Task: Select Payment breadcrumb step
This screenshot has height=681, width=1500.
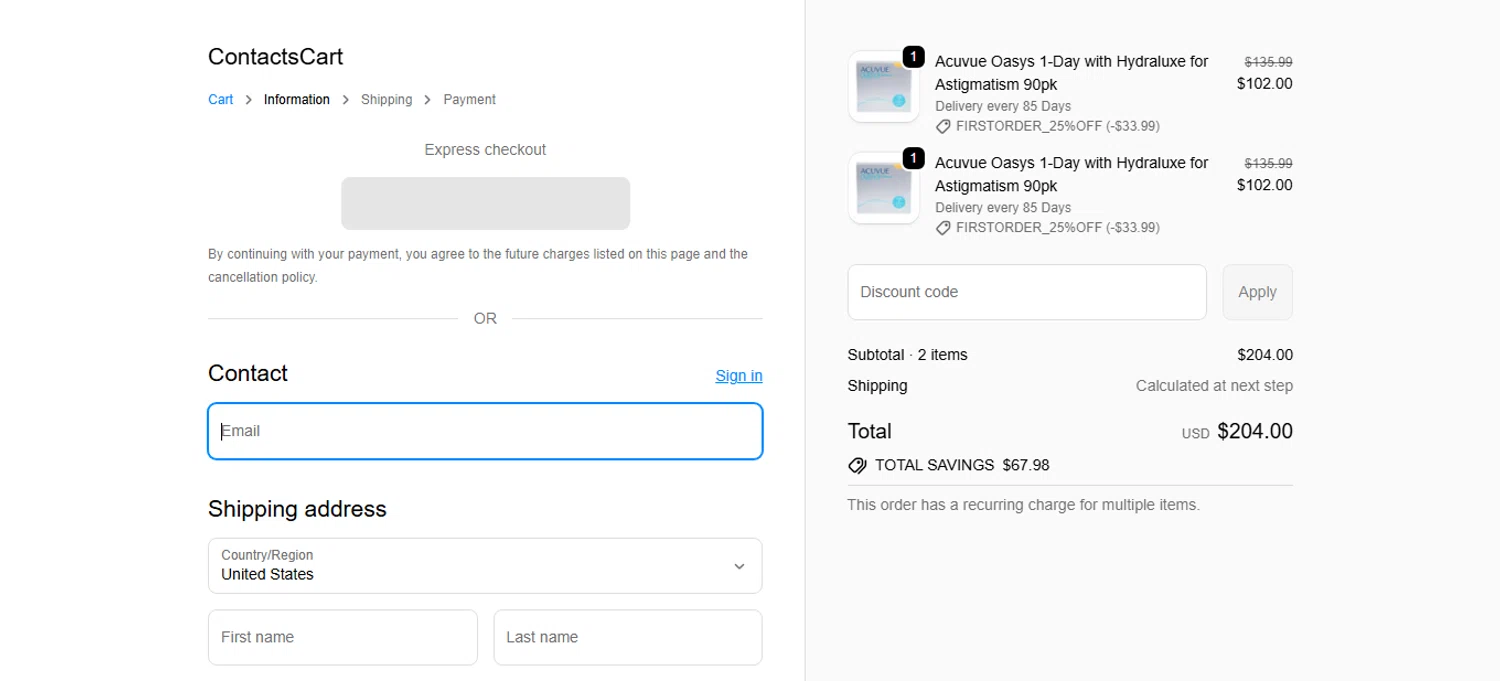Action: click(469, 100)
